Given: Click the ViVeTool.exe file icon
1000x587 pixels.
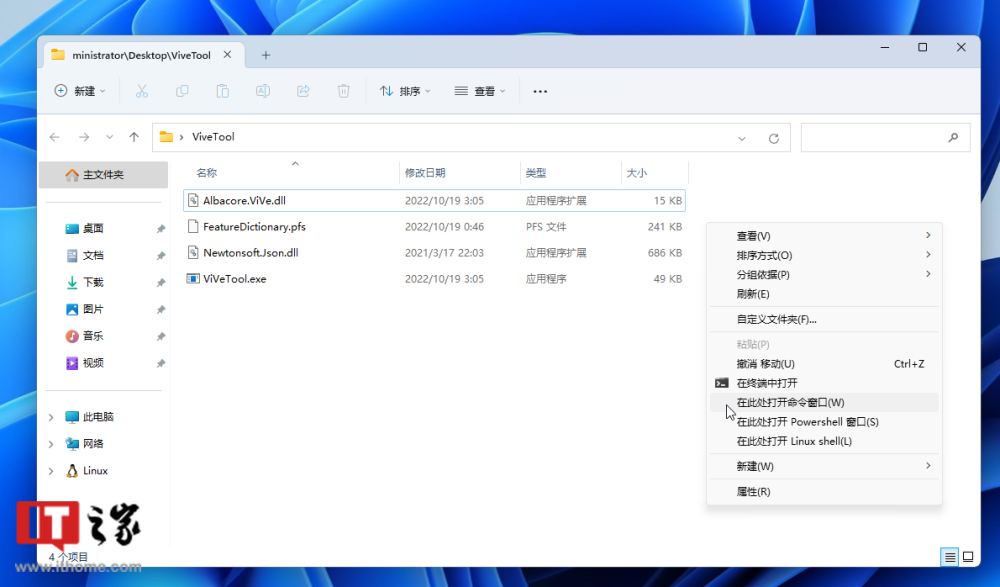Looking at the screenshot, I should coord(193,279).
